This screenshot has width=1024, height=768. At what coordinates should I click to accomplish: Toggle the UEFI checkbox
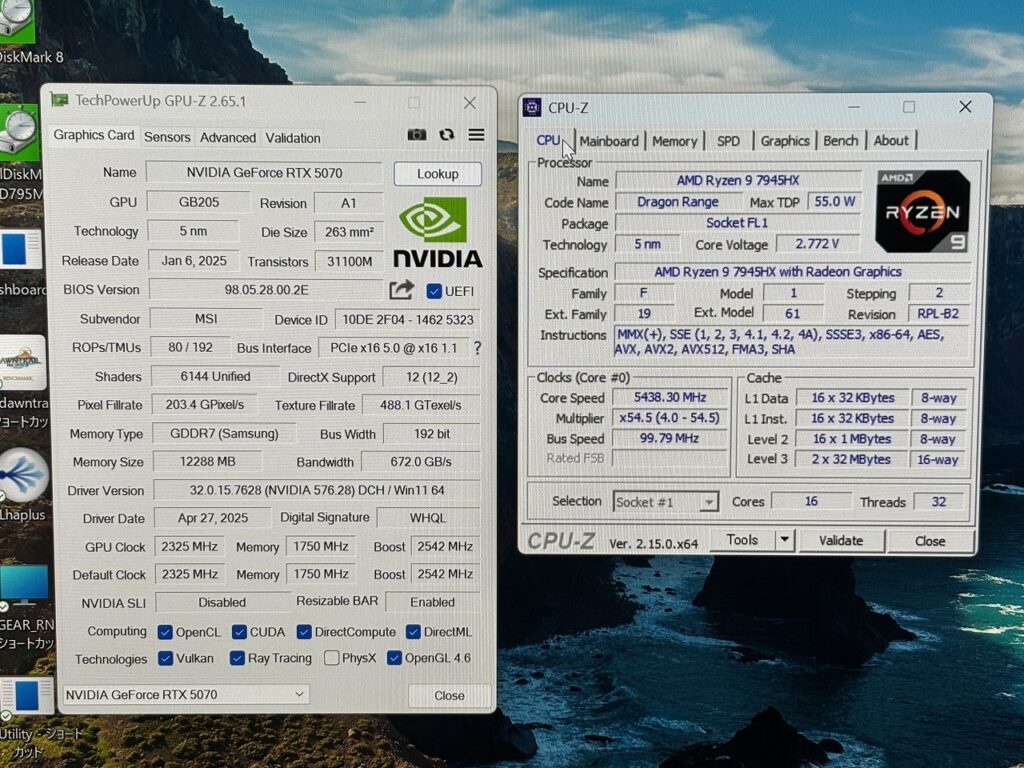[434, 291]
